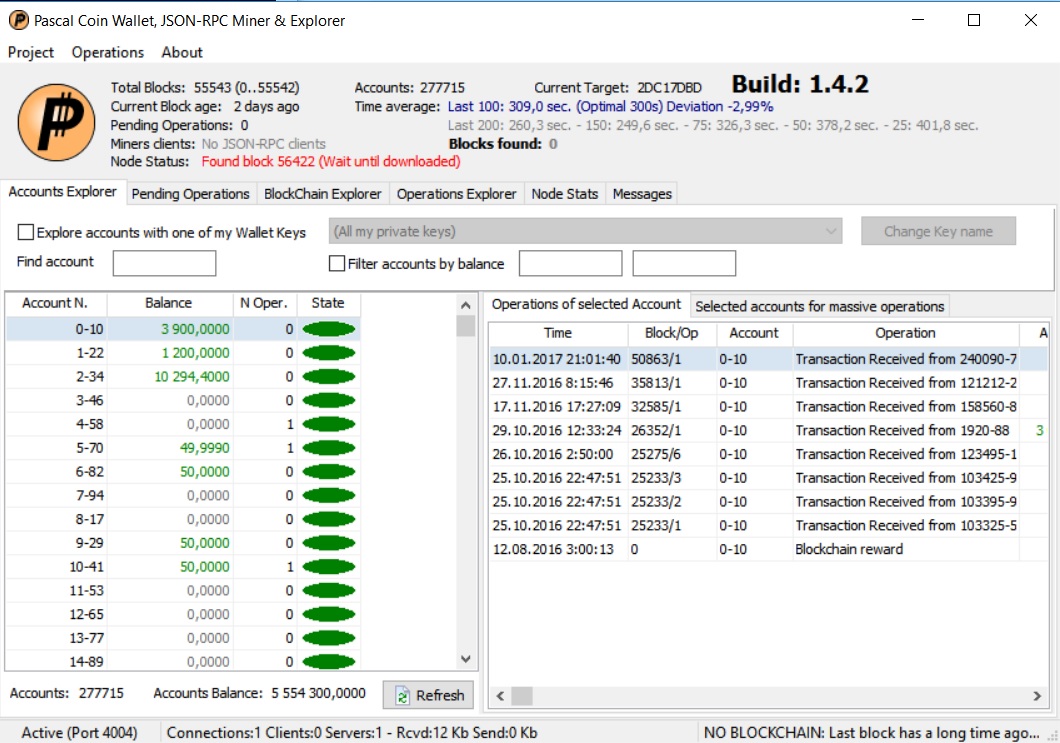Select account row 11-53
The height and width of the screenshot is (743, 1060).
click(183, 590)
